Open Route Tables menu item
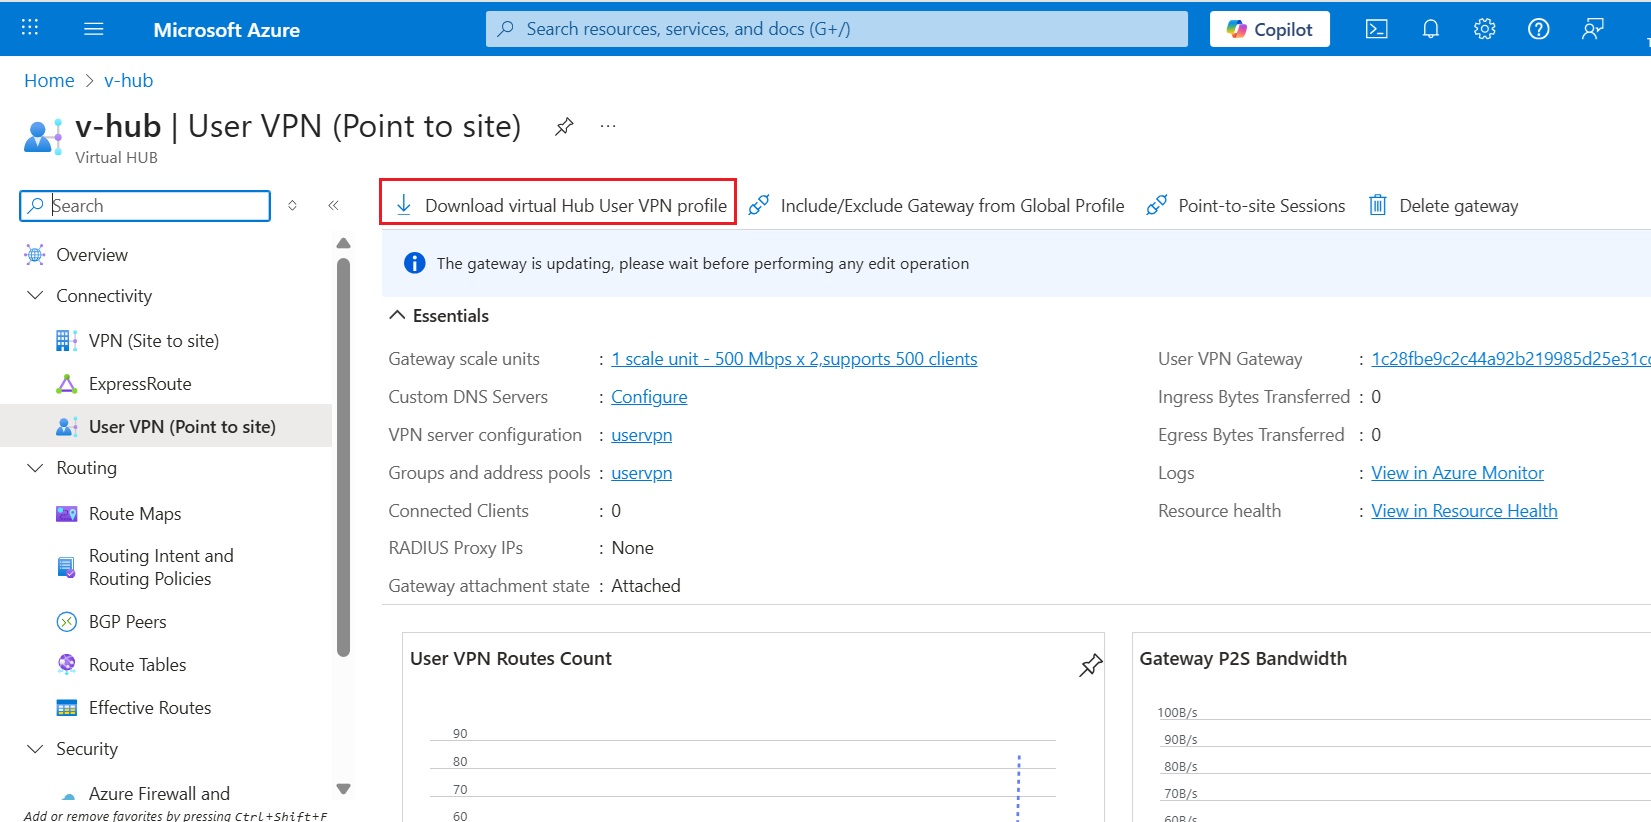 click(137, 665)
